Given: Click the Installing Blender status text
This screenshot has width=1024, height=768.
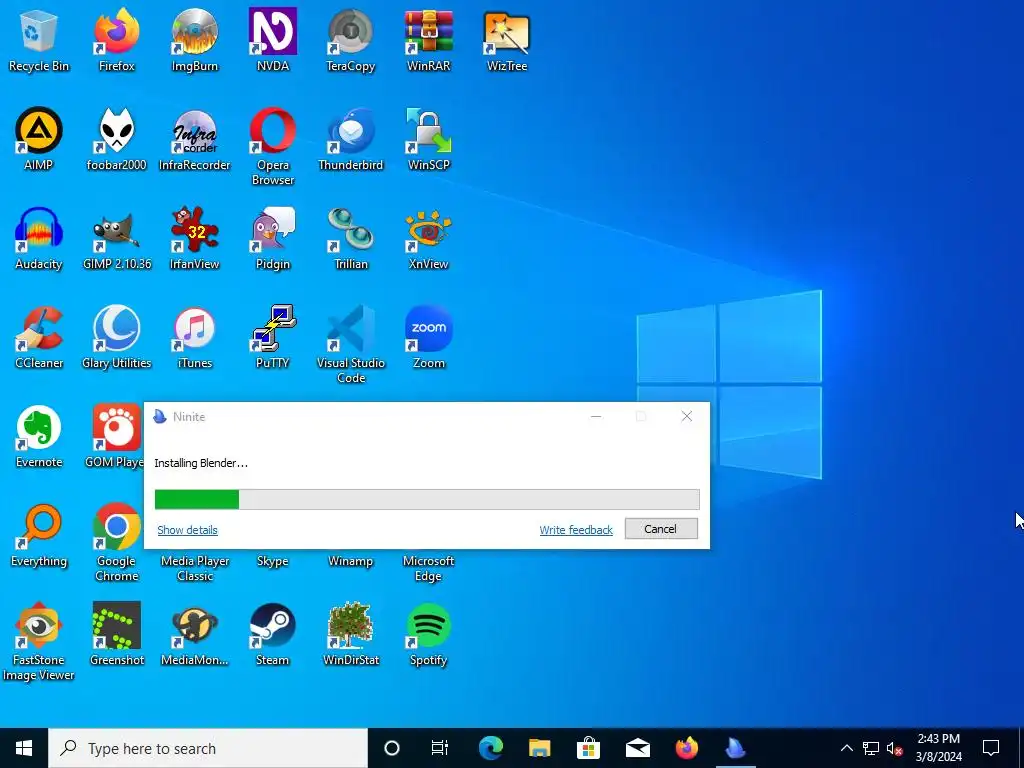Looking at the screenshot, I should point(201,463).
